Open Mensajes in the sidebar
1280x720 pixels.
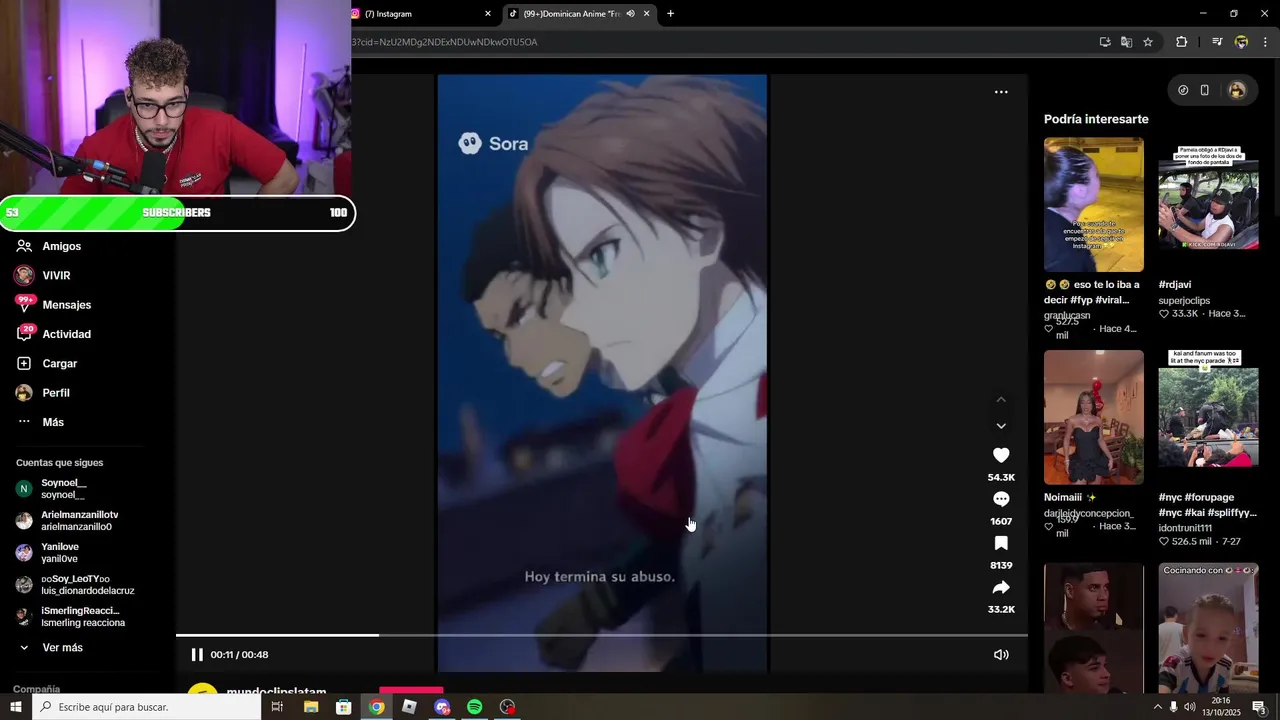tap(66, 305)
